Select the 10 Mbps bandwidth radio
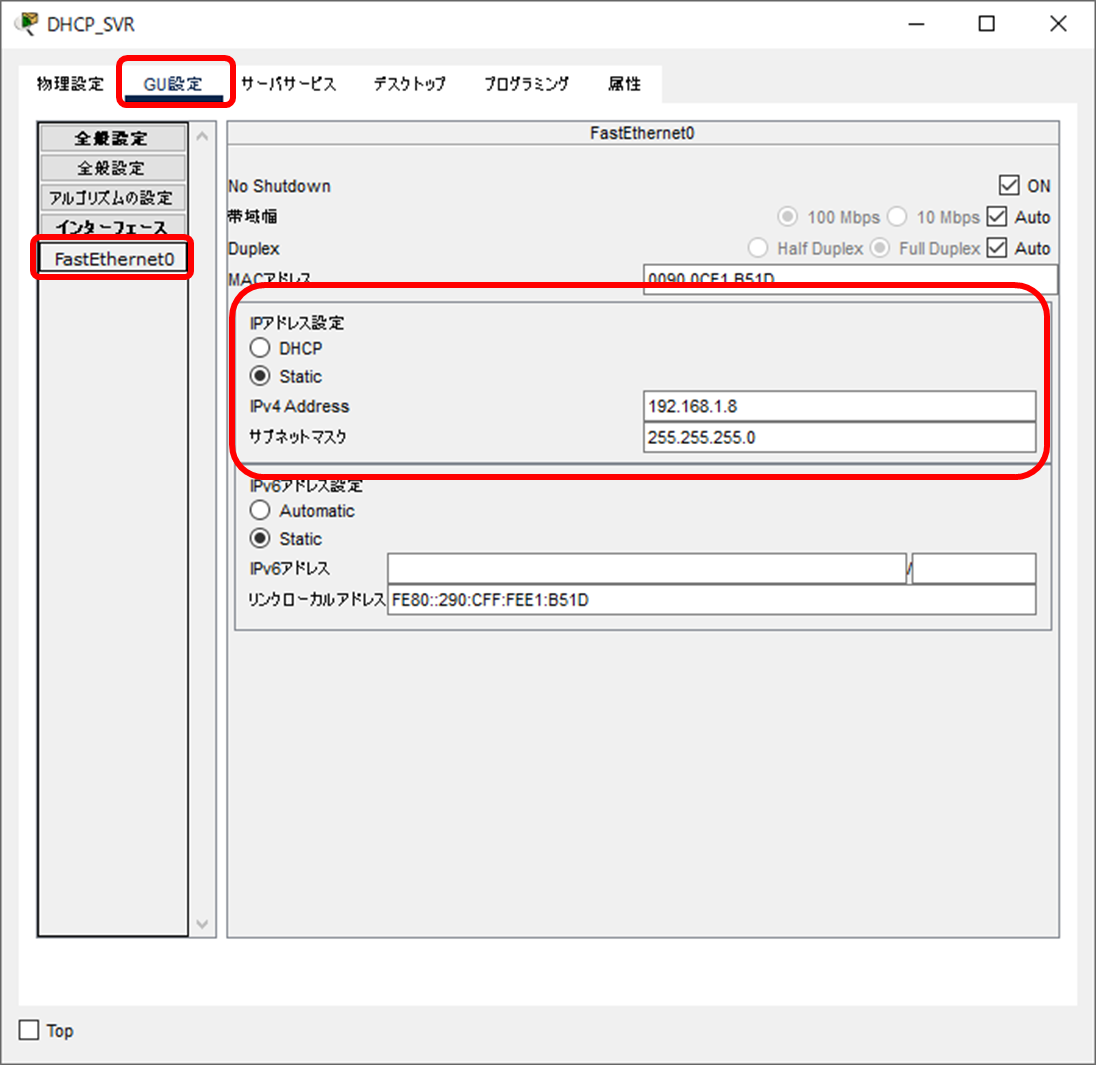 (897, 217)
